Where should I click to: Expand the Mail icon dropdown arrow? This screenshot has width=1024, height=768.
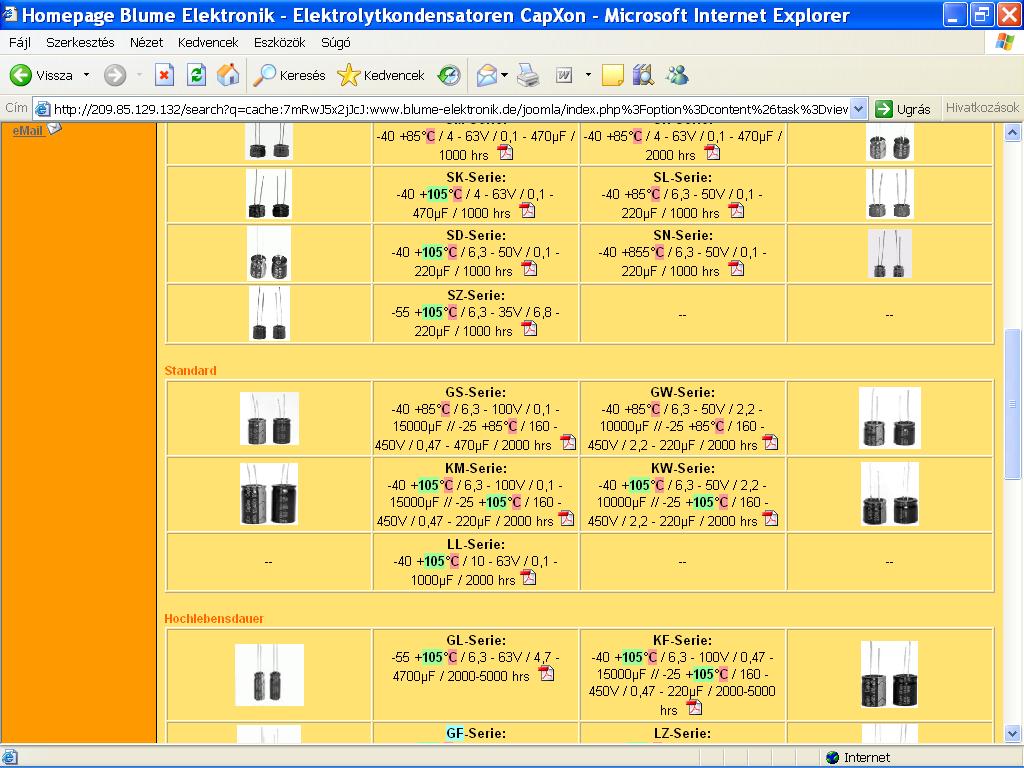[504, 75]
